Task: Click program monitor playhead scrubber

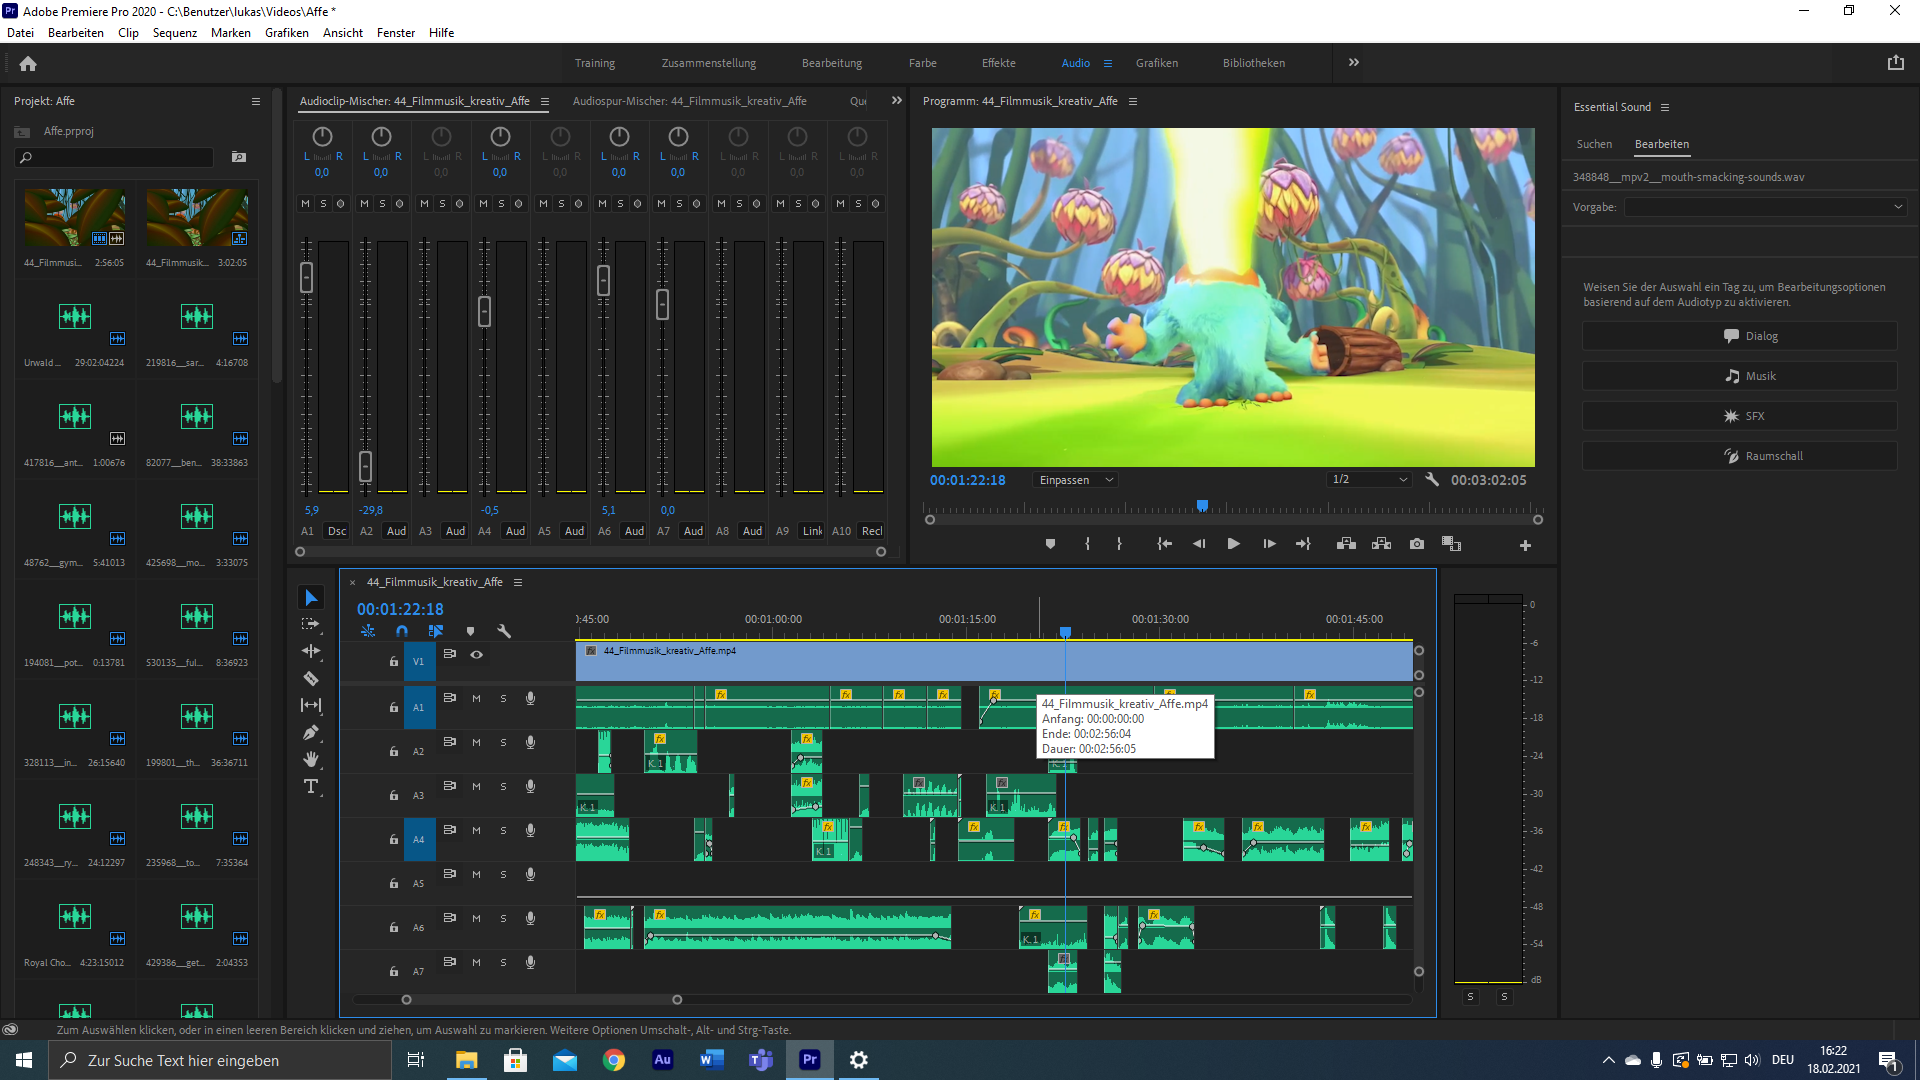Action: click(1202, 506)
